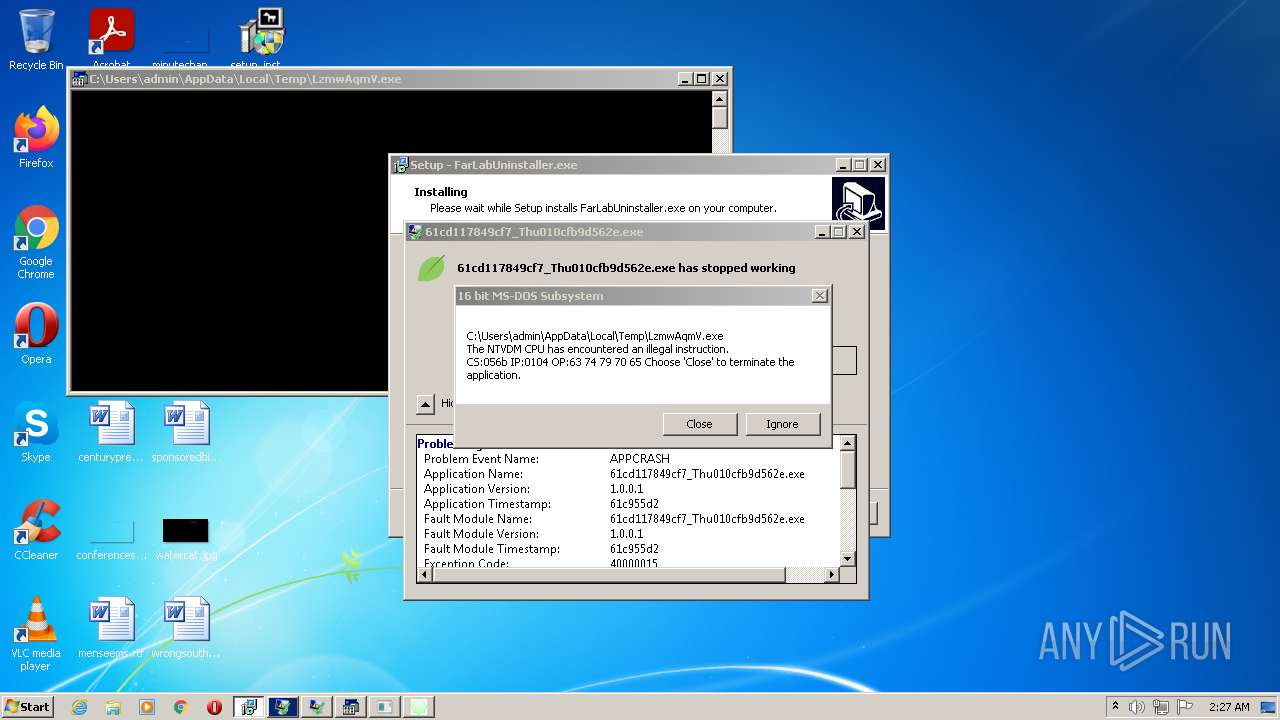This screenshot has width=1280, height=720.
Task: Launch Opera from the desktop
Action: 36,333
